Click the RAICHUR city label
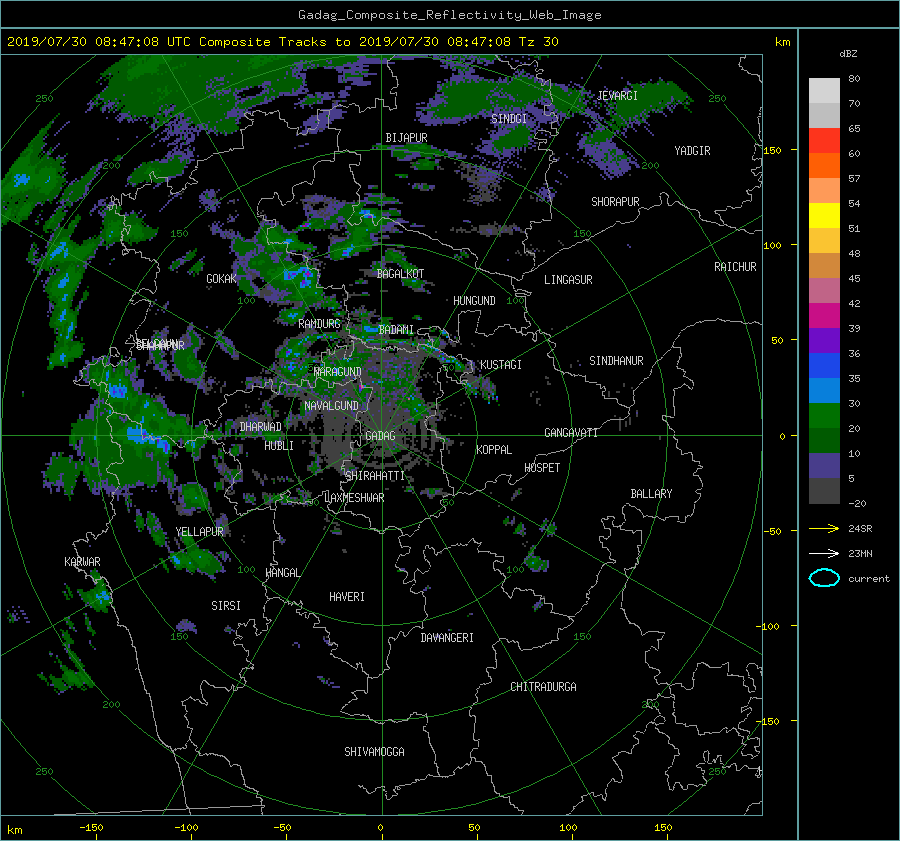The height and width of the screenshot is (841, 900). pos(735,267)
